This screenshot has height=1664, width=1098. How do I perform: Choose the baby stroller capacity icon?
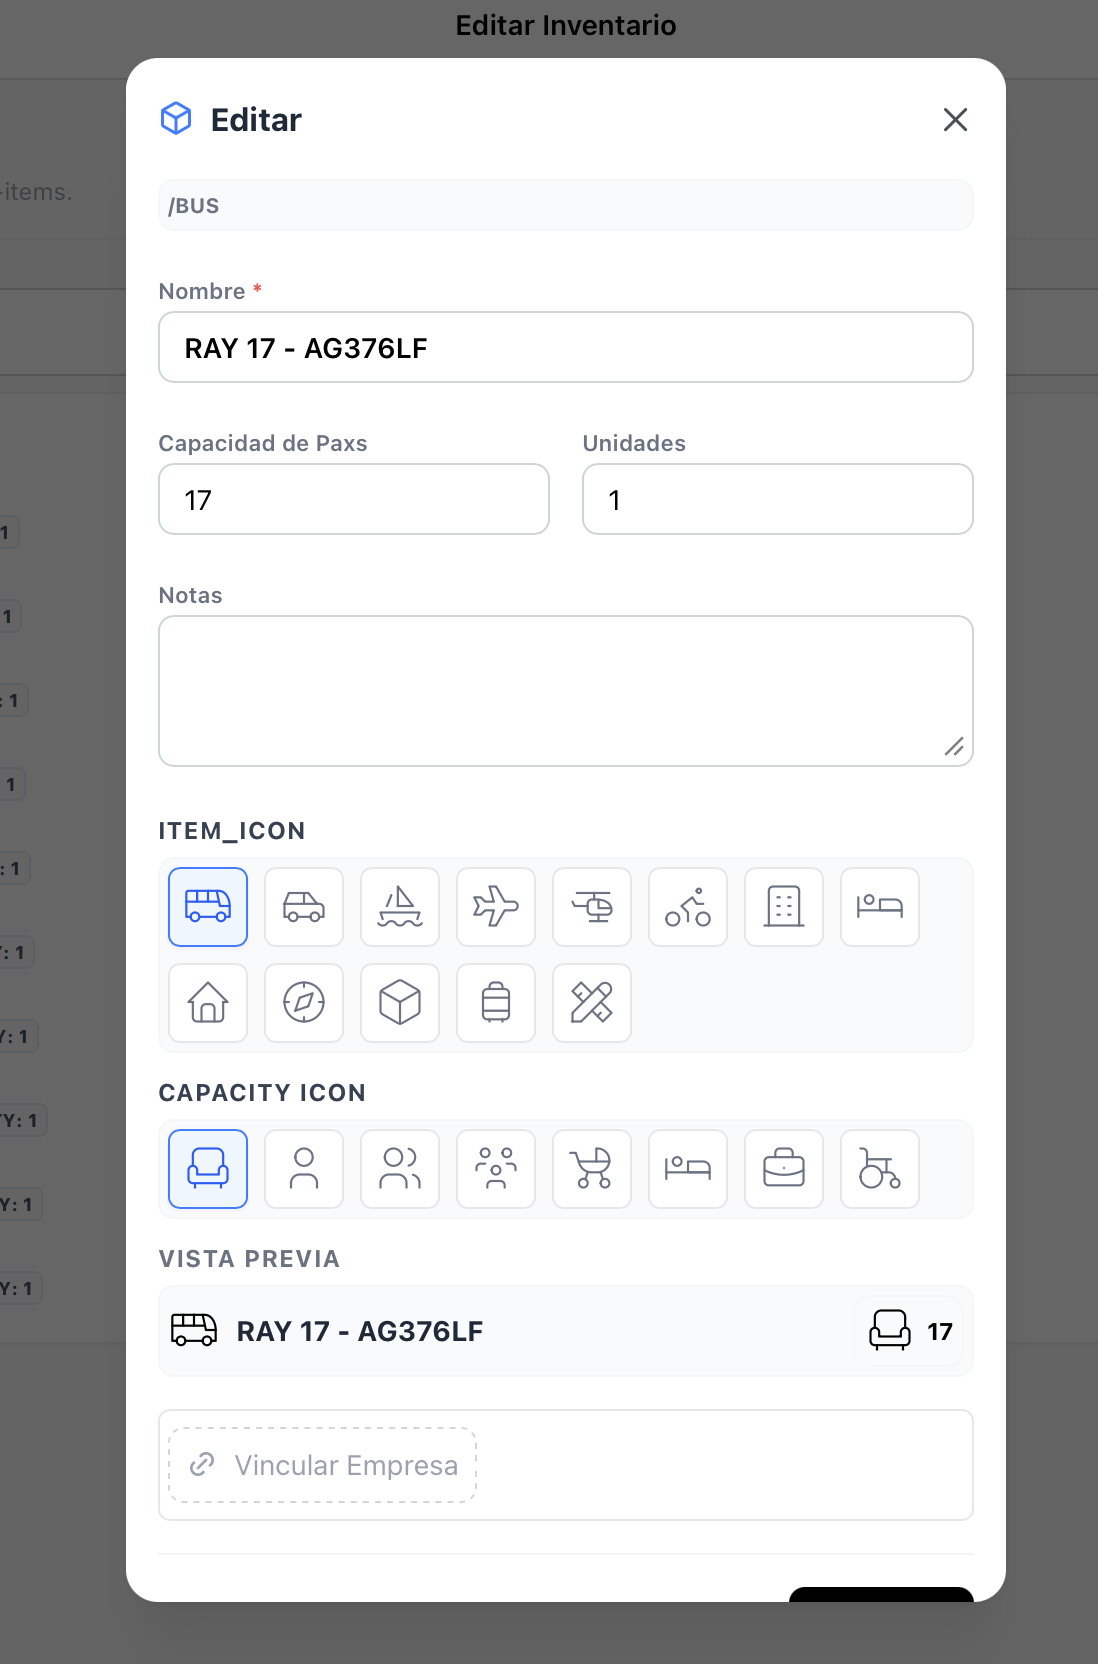[x=592, y=1169]
